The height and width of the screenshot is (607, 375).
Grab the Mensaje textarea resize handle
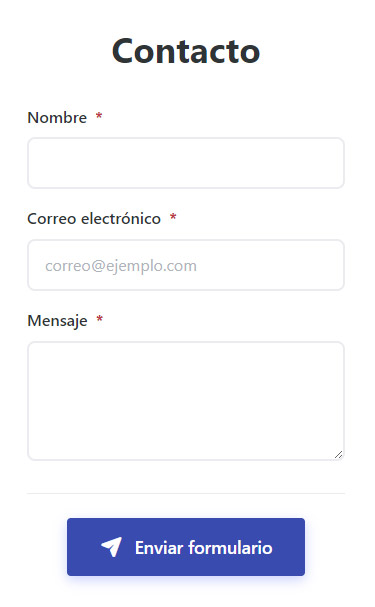(338, 454)
